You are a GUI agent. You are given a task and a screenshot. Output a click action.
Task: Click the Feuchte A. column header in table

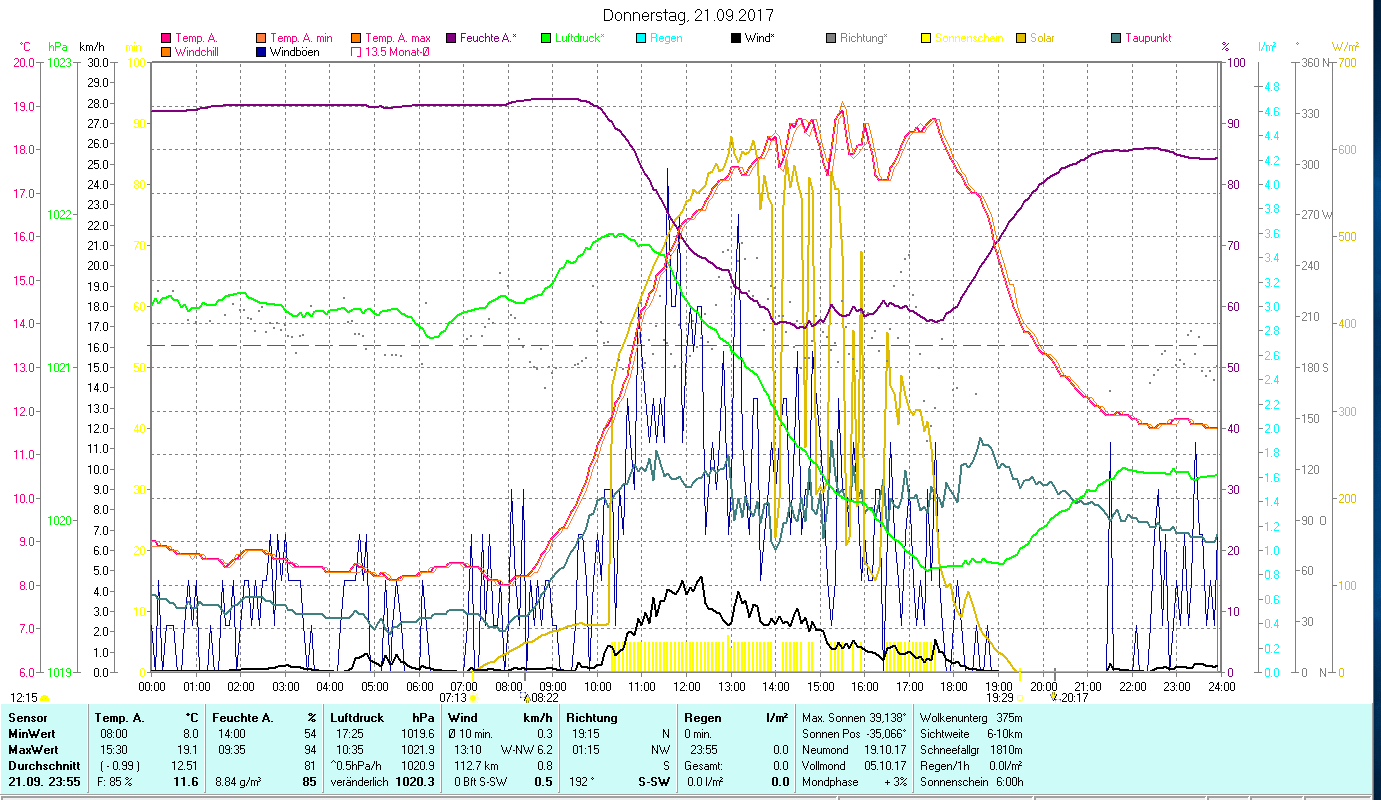[241, 718]
